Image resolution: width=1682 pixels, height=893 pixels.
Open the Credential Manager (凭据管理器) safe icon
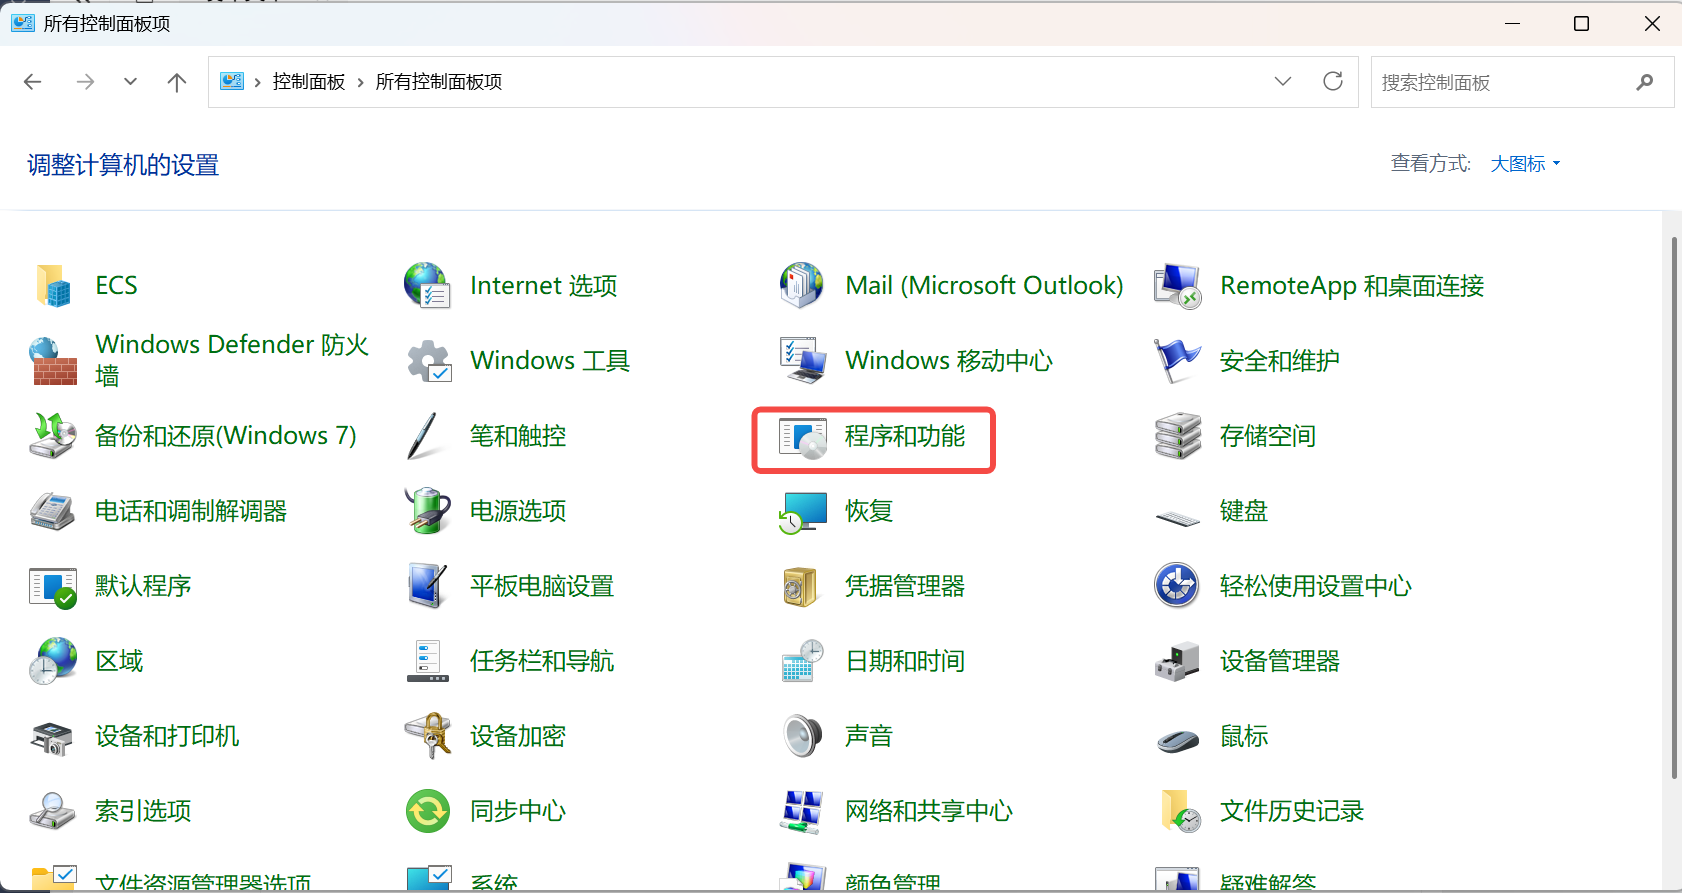coord(803,587)
